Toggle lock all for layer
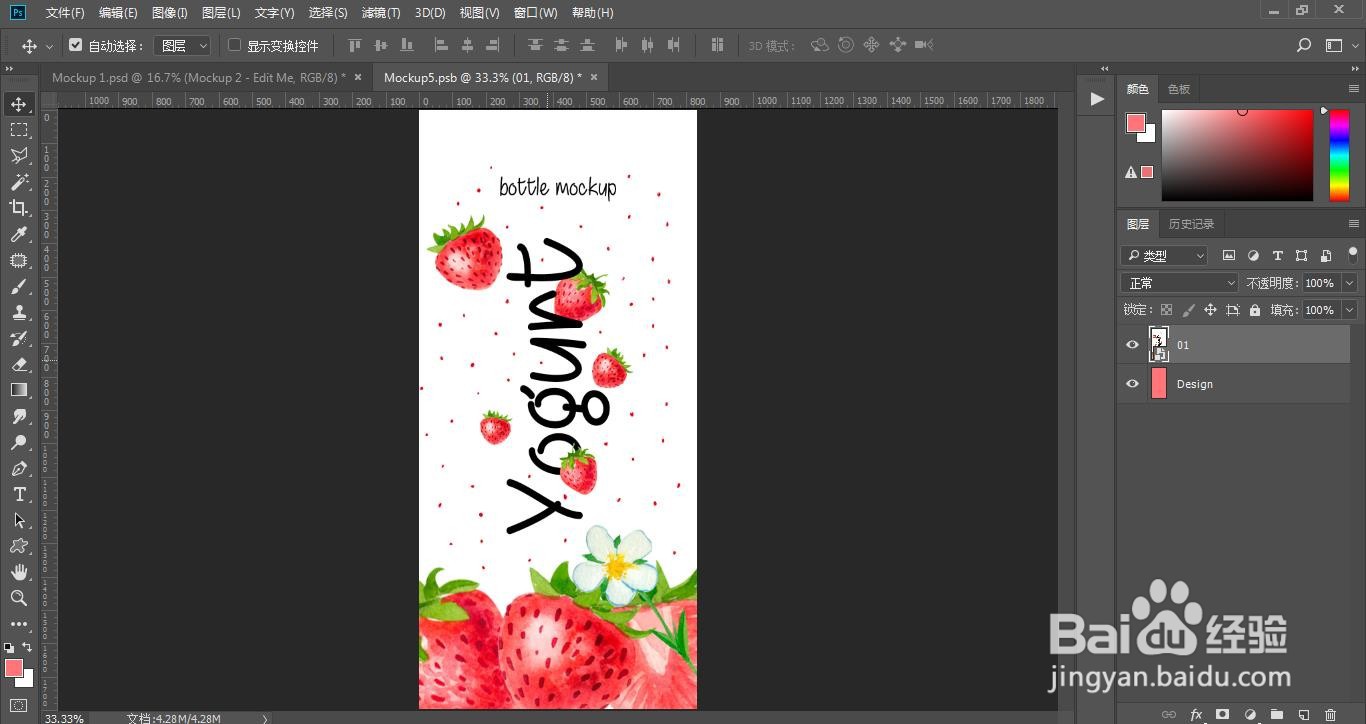 pyautogui.click(x=1255, y=310)
